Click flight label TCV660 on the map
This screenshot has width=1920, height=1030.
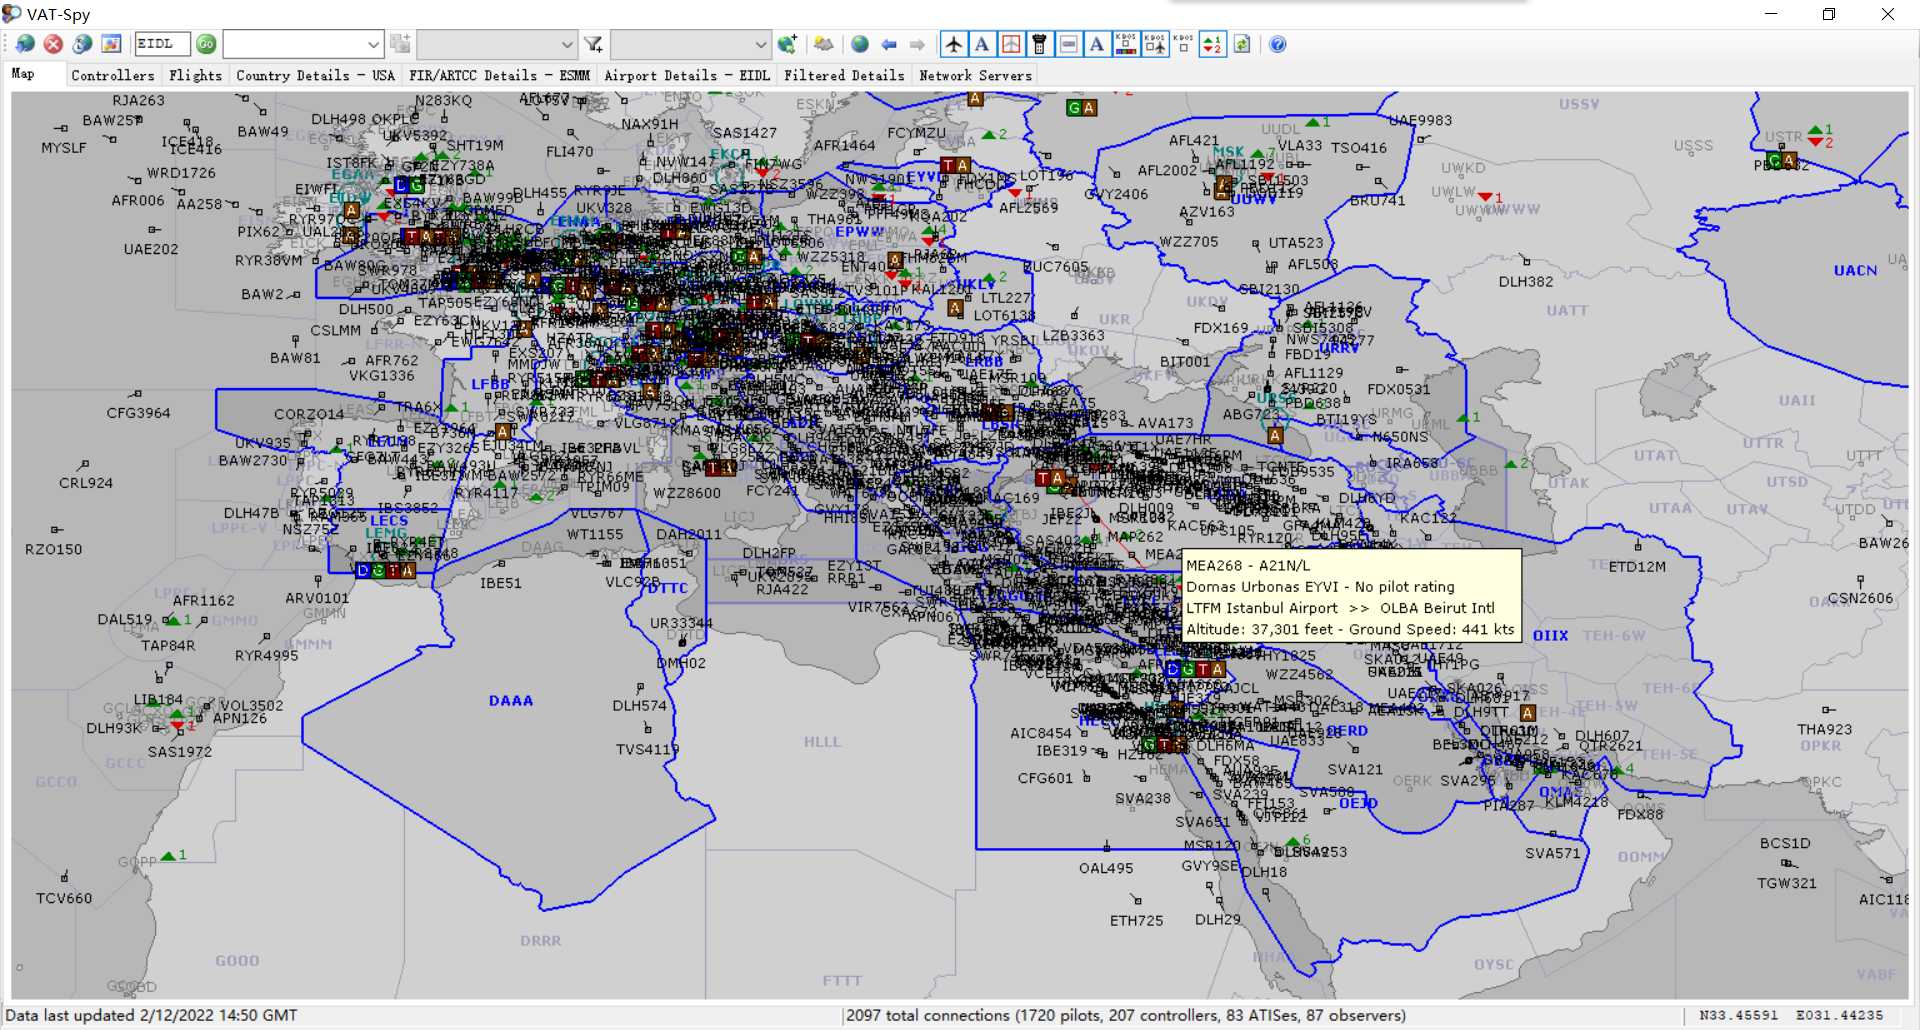pyautogui.click(x=64, y=899)
